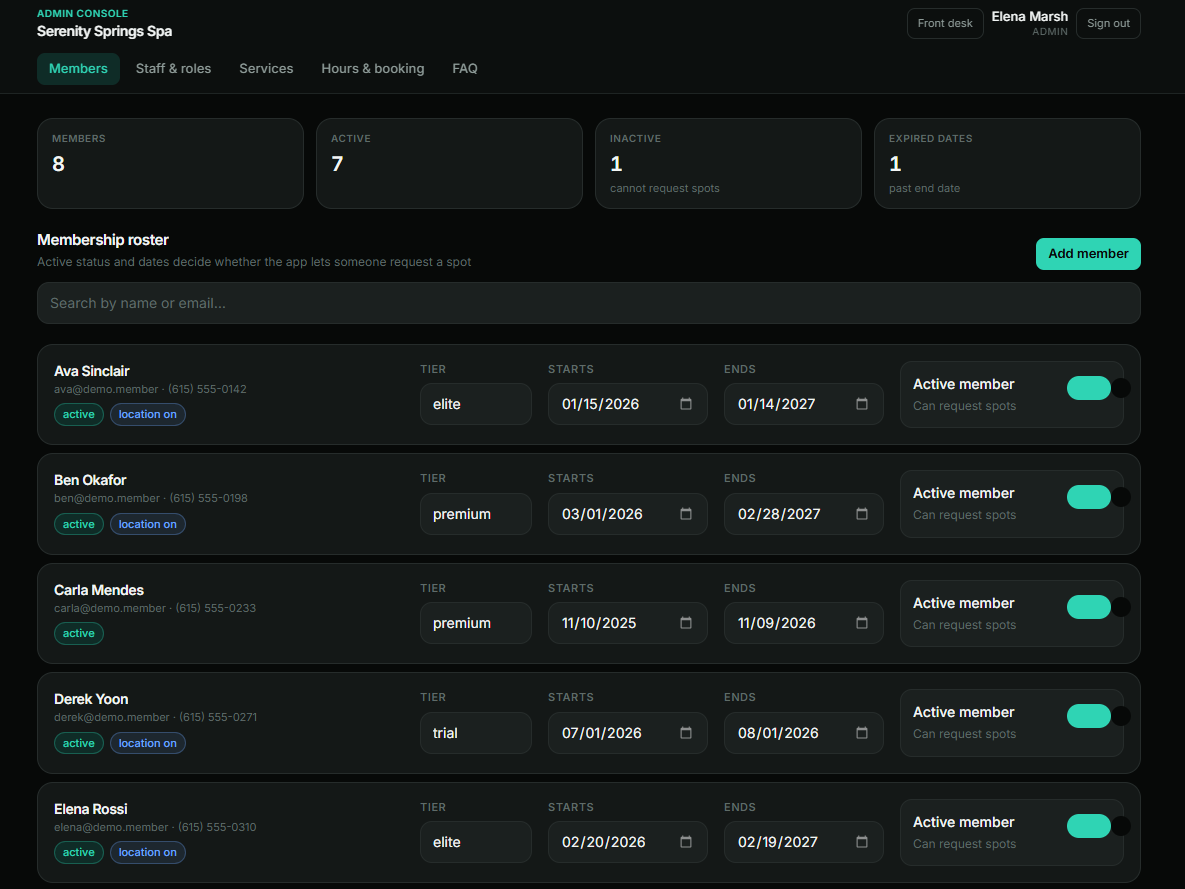
Task: Open calendar picker for Carla Mendes' end date
Action: point(862,623)
